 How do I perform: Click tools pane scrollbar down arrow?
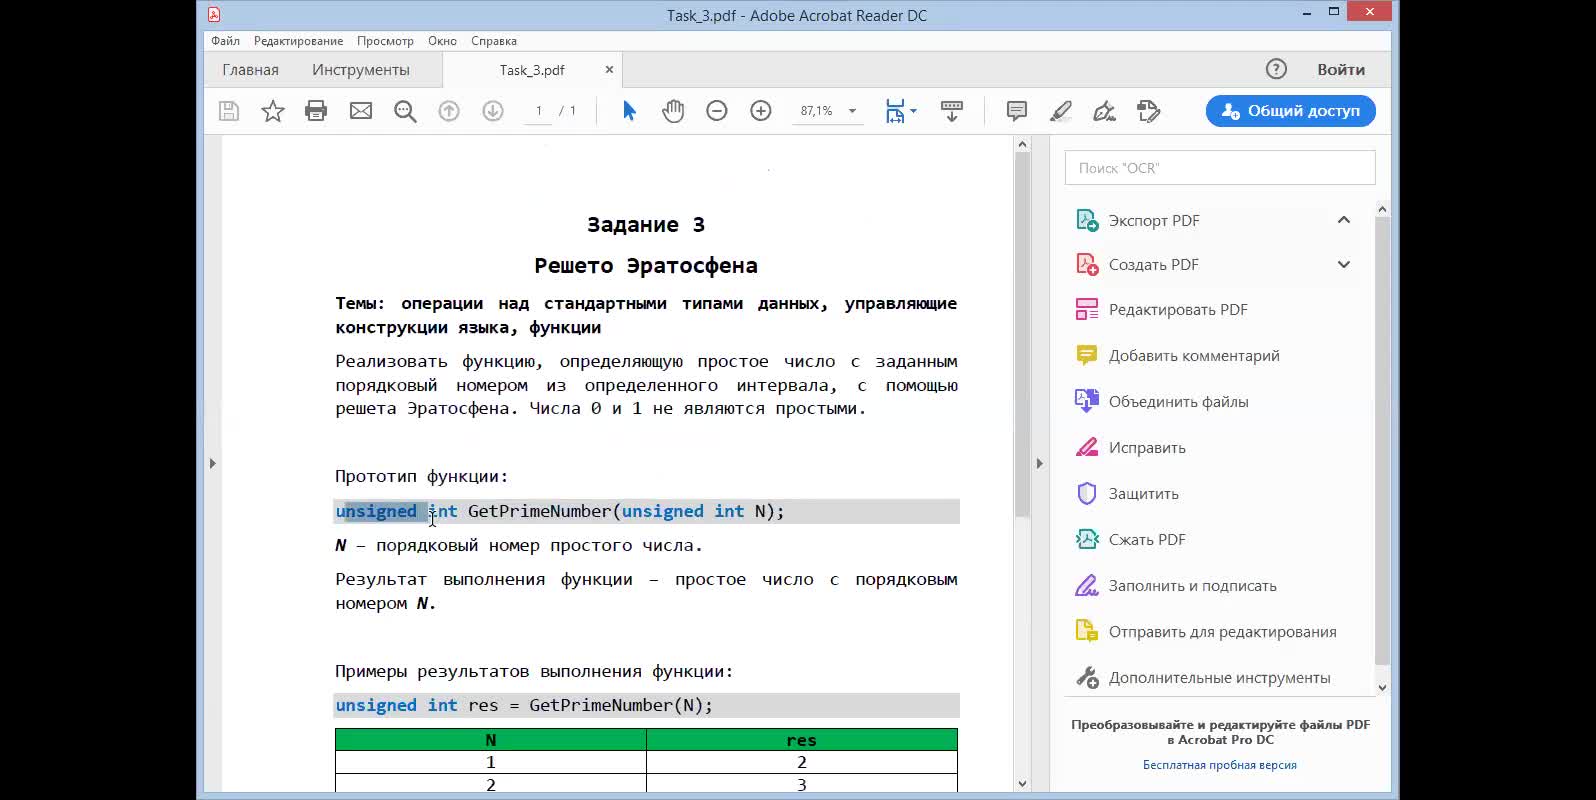[x=1382, y=687]
